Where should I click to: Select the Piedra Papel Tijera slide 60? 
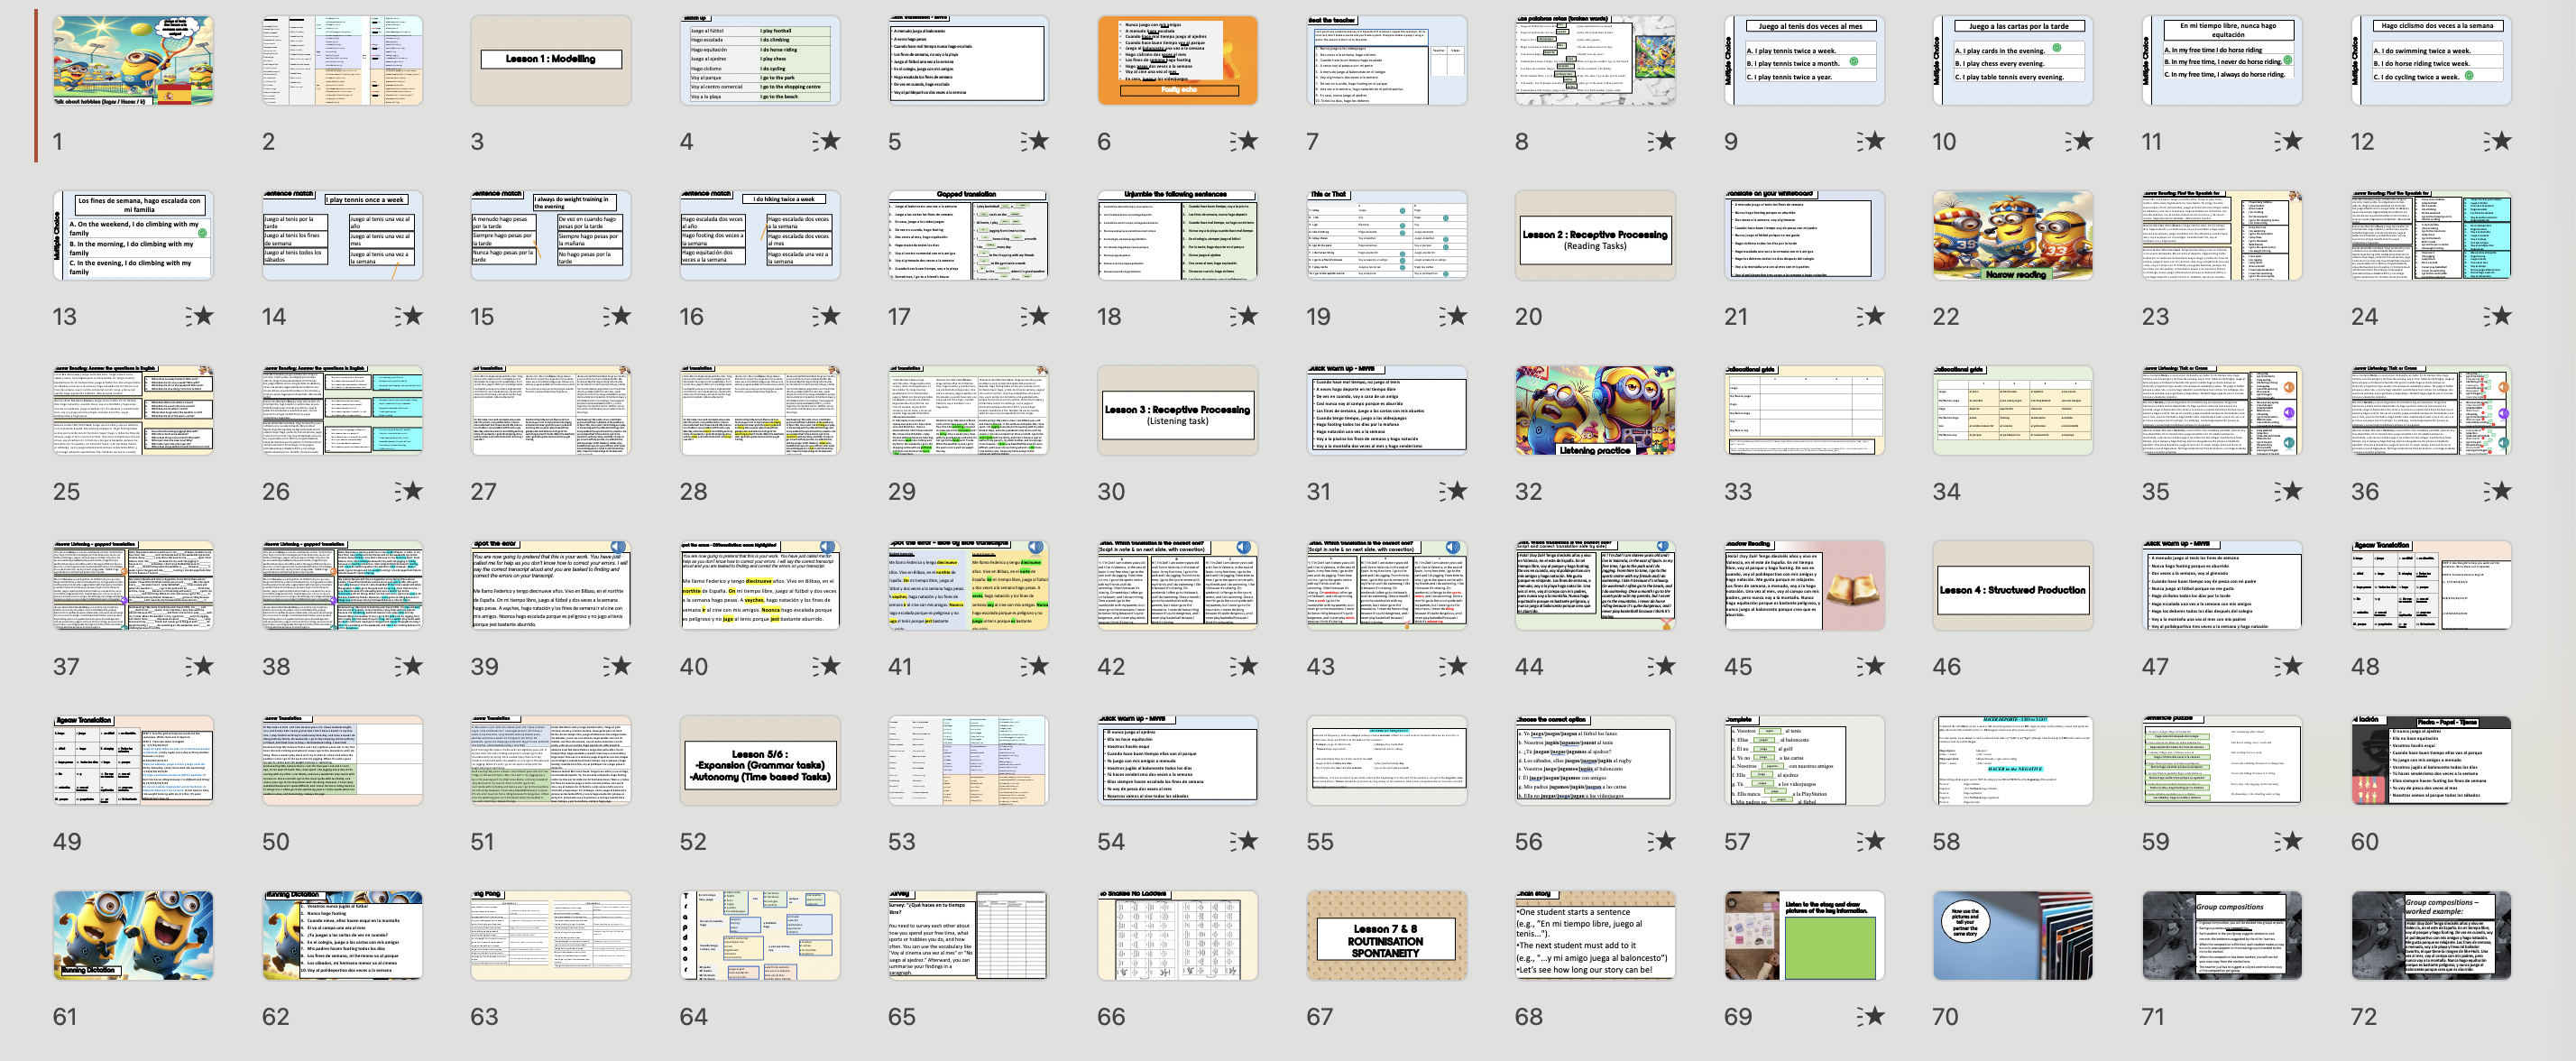(2431, 760)
